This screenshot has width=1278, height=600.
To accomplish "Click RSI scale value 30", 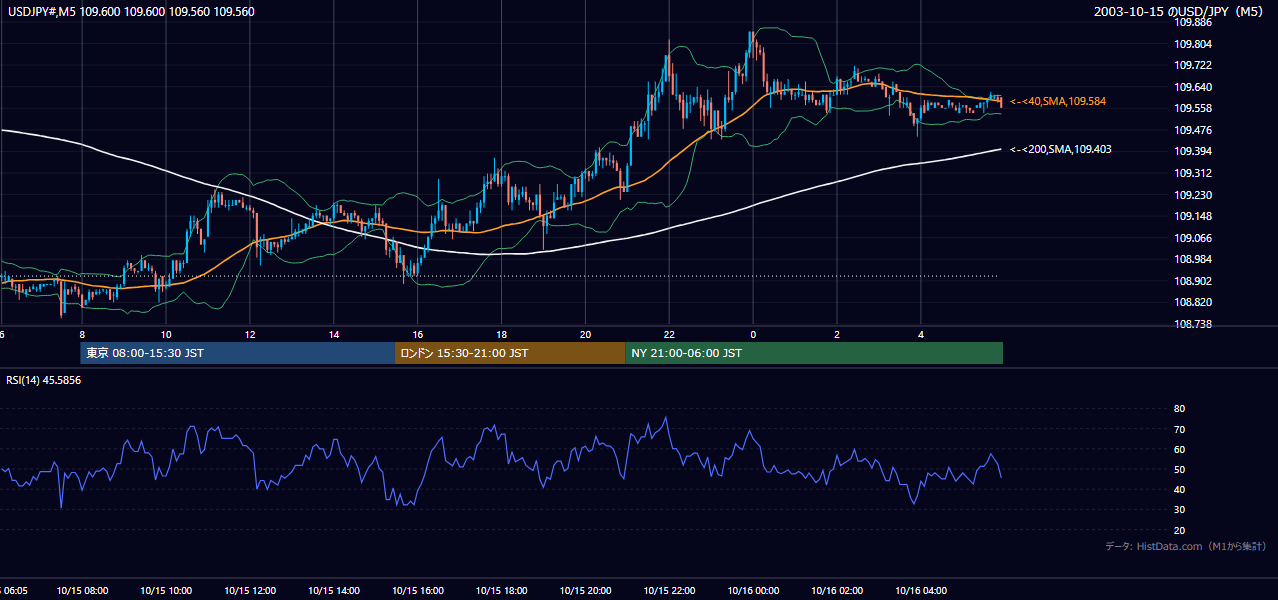I will [x=1179, y=510].
